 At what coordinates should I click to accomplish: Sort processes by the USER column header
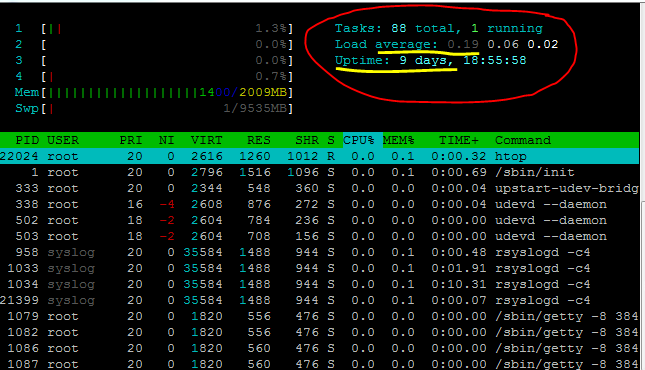[63, 140]
